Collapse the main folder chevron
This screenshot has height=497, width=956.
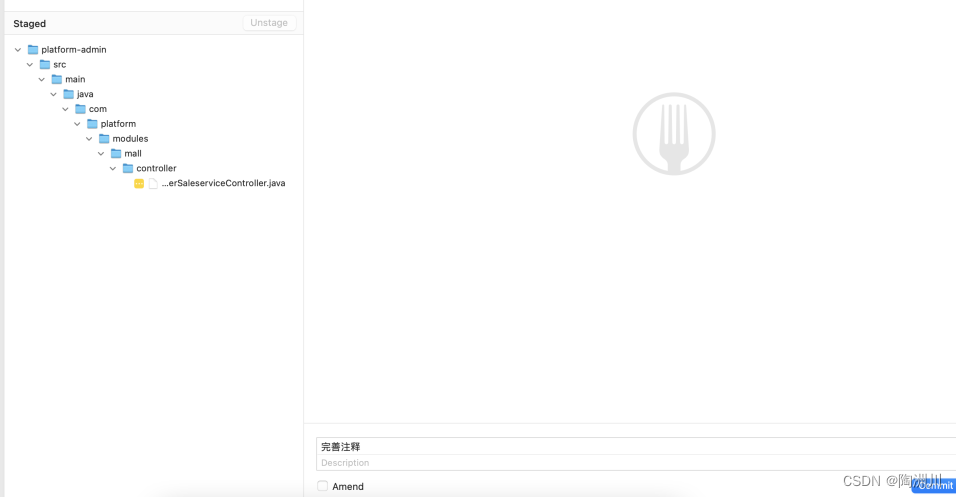click(x=41, y=79)
